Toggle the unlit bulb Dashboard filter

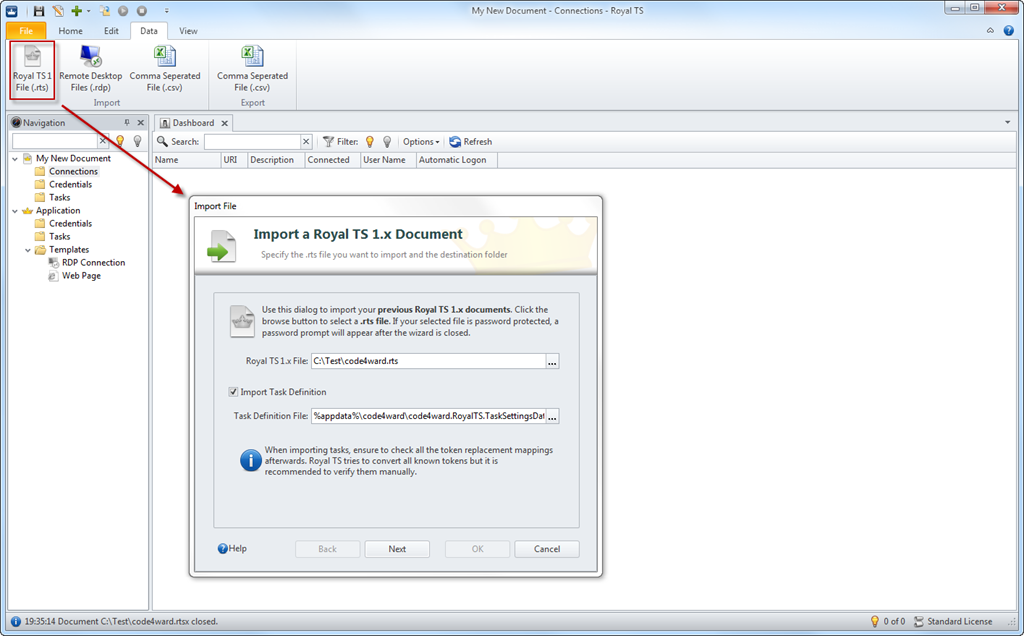pyautogui.click(x=387, y=142)
